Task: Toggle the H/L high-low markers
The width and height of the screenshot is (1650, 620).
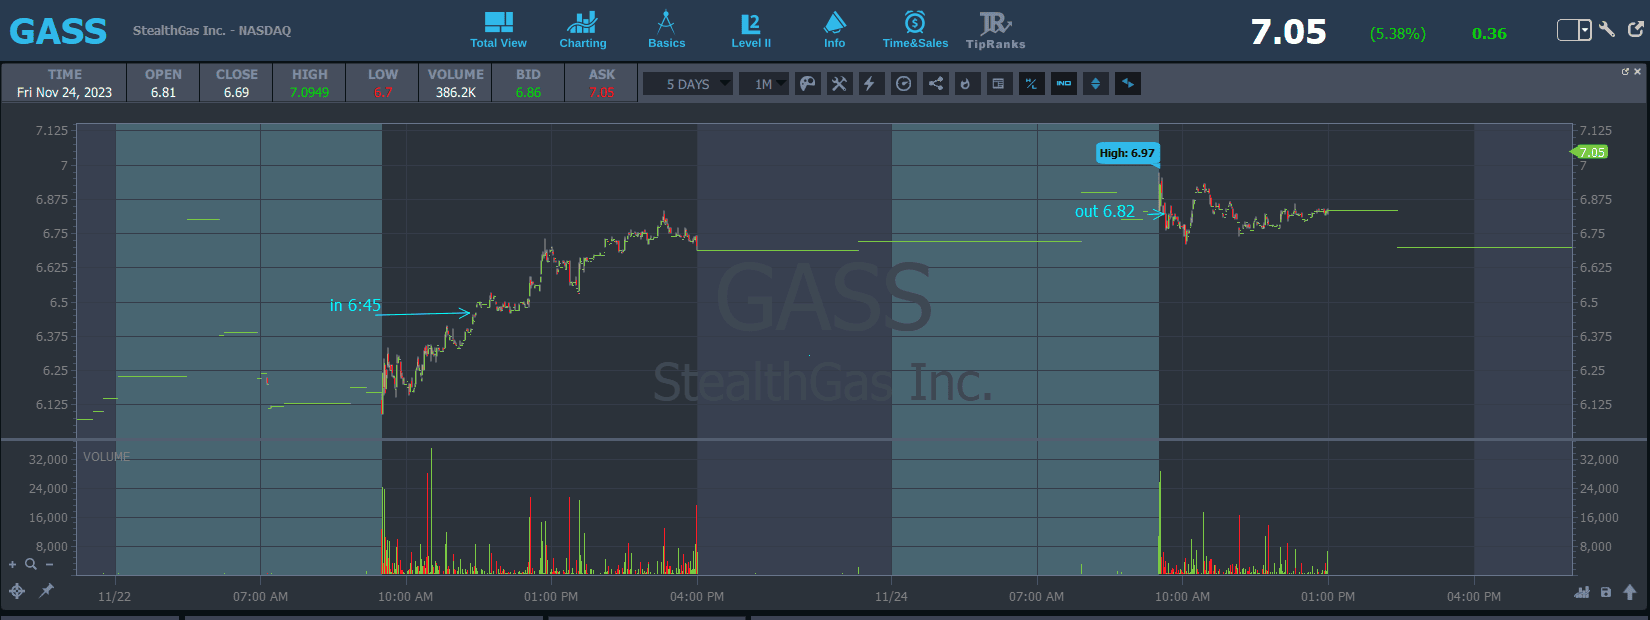Action: coord(1031,84)
